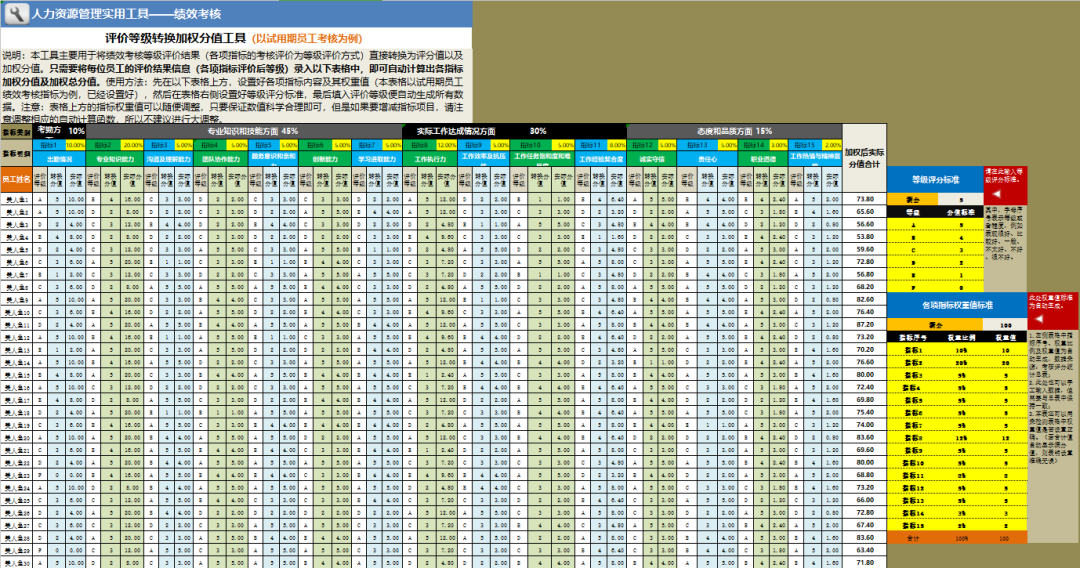
Task: Click the 等级评分标准 blue header
Action: tap(935, 180)
